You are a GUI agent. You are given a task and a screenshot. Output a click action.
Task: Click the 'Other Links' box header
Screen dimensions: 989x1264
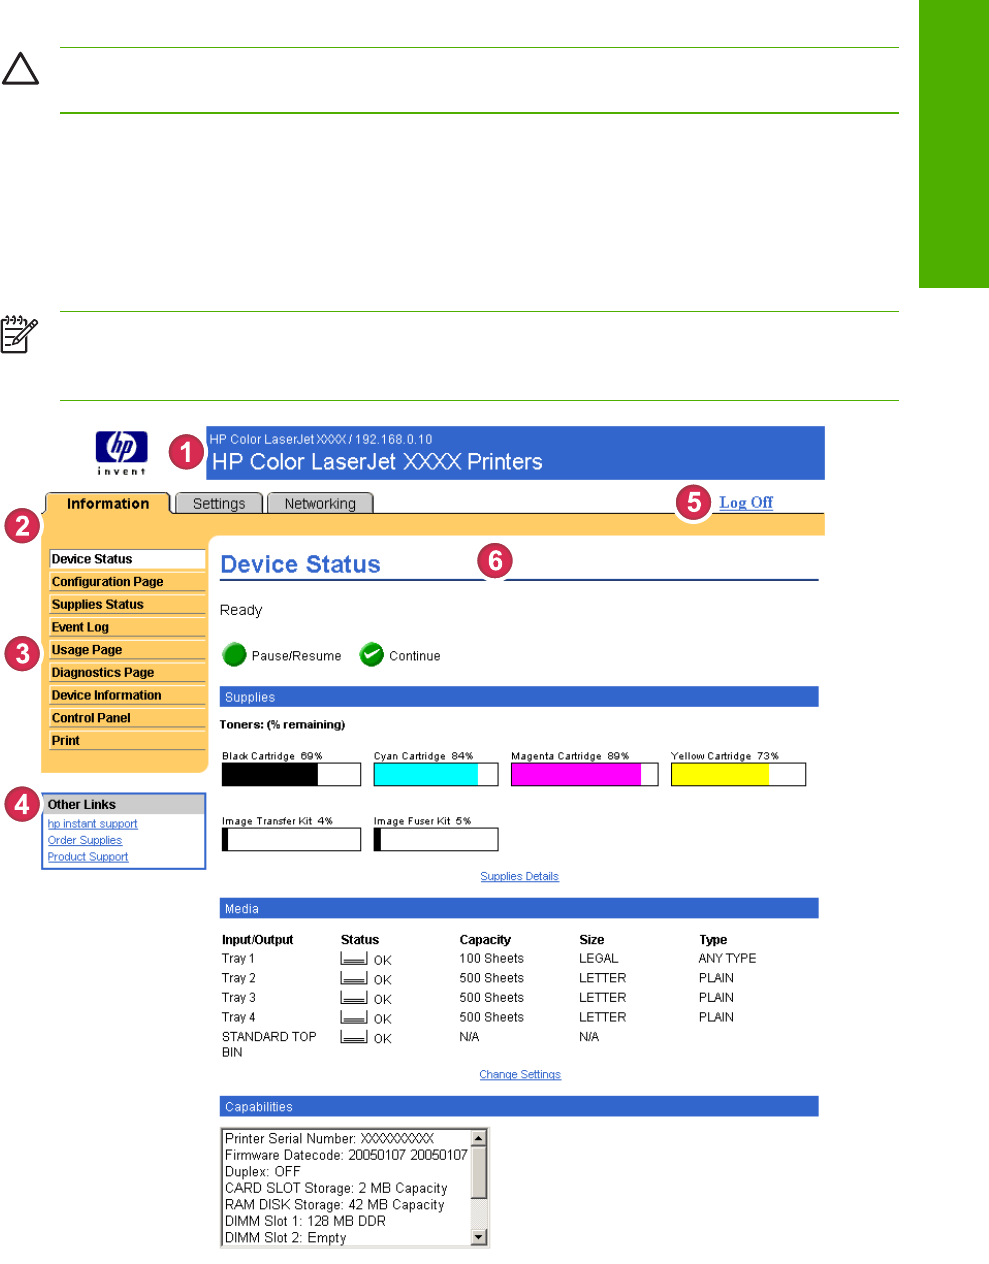pyautogui.click(x=124, y=804)
